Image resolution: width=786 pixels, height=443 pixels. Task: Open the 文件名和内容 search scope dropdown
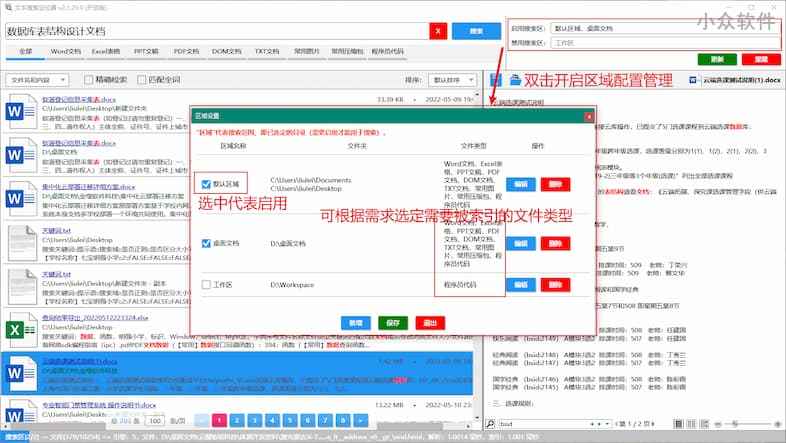[40, 78]
